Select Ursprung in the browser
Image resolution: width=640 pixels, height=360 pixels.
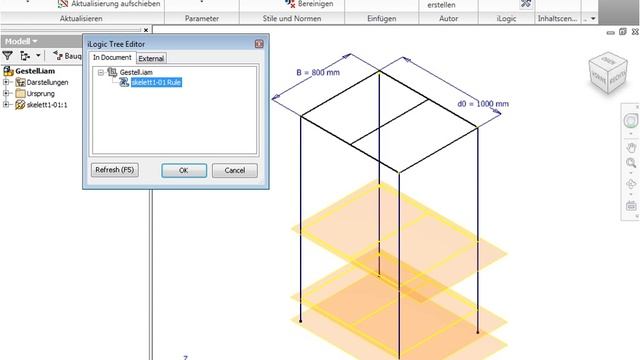pyautogui.click(x=40, y=93)
